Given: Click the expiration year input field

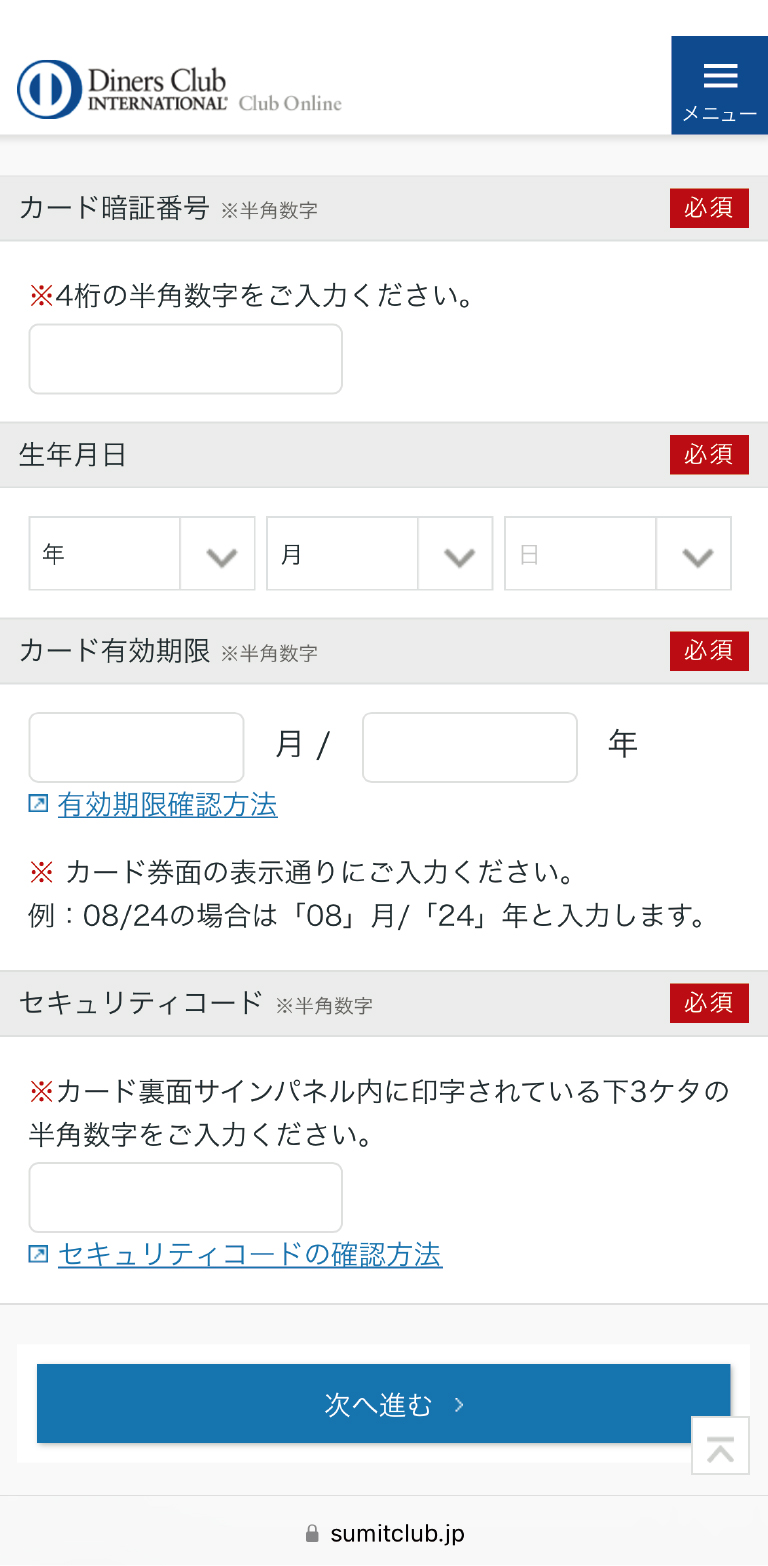Looking at the screenshot, I should [469, 747].
